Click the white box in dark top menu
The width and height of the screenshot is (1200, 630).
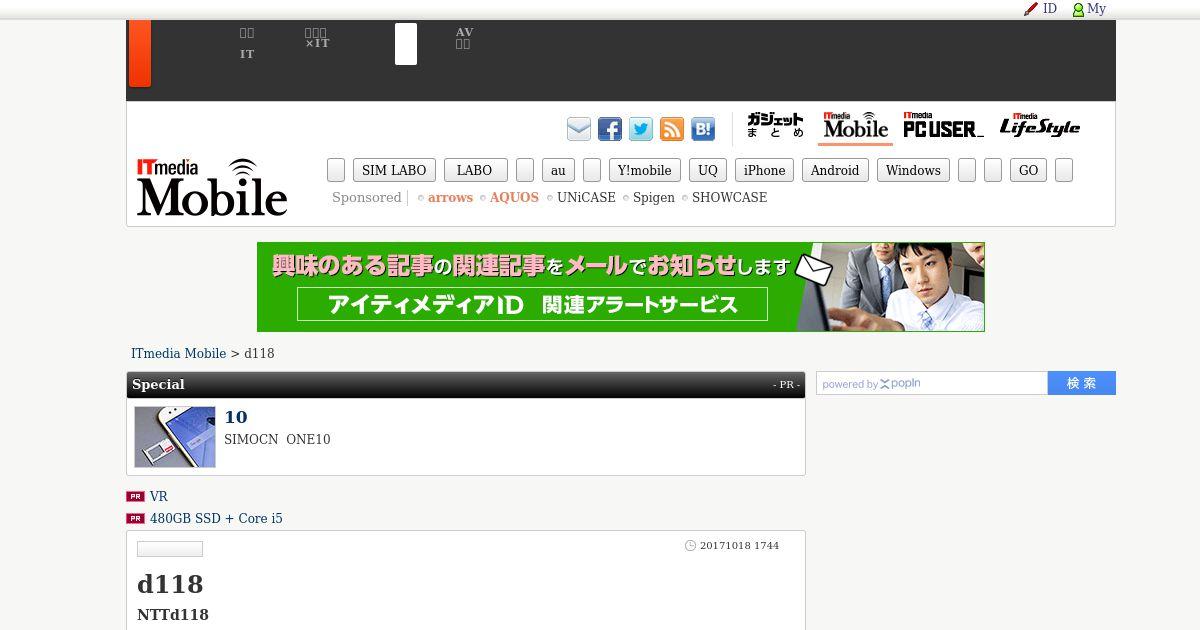point(406,44)
